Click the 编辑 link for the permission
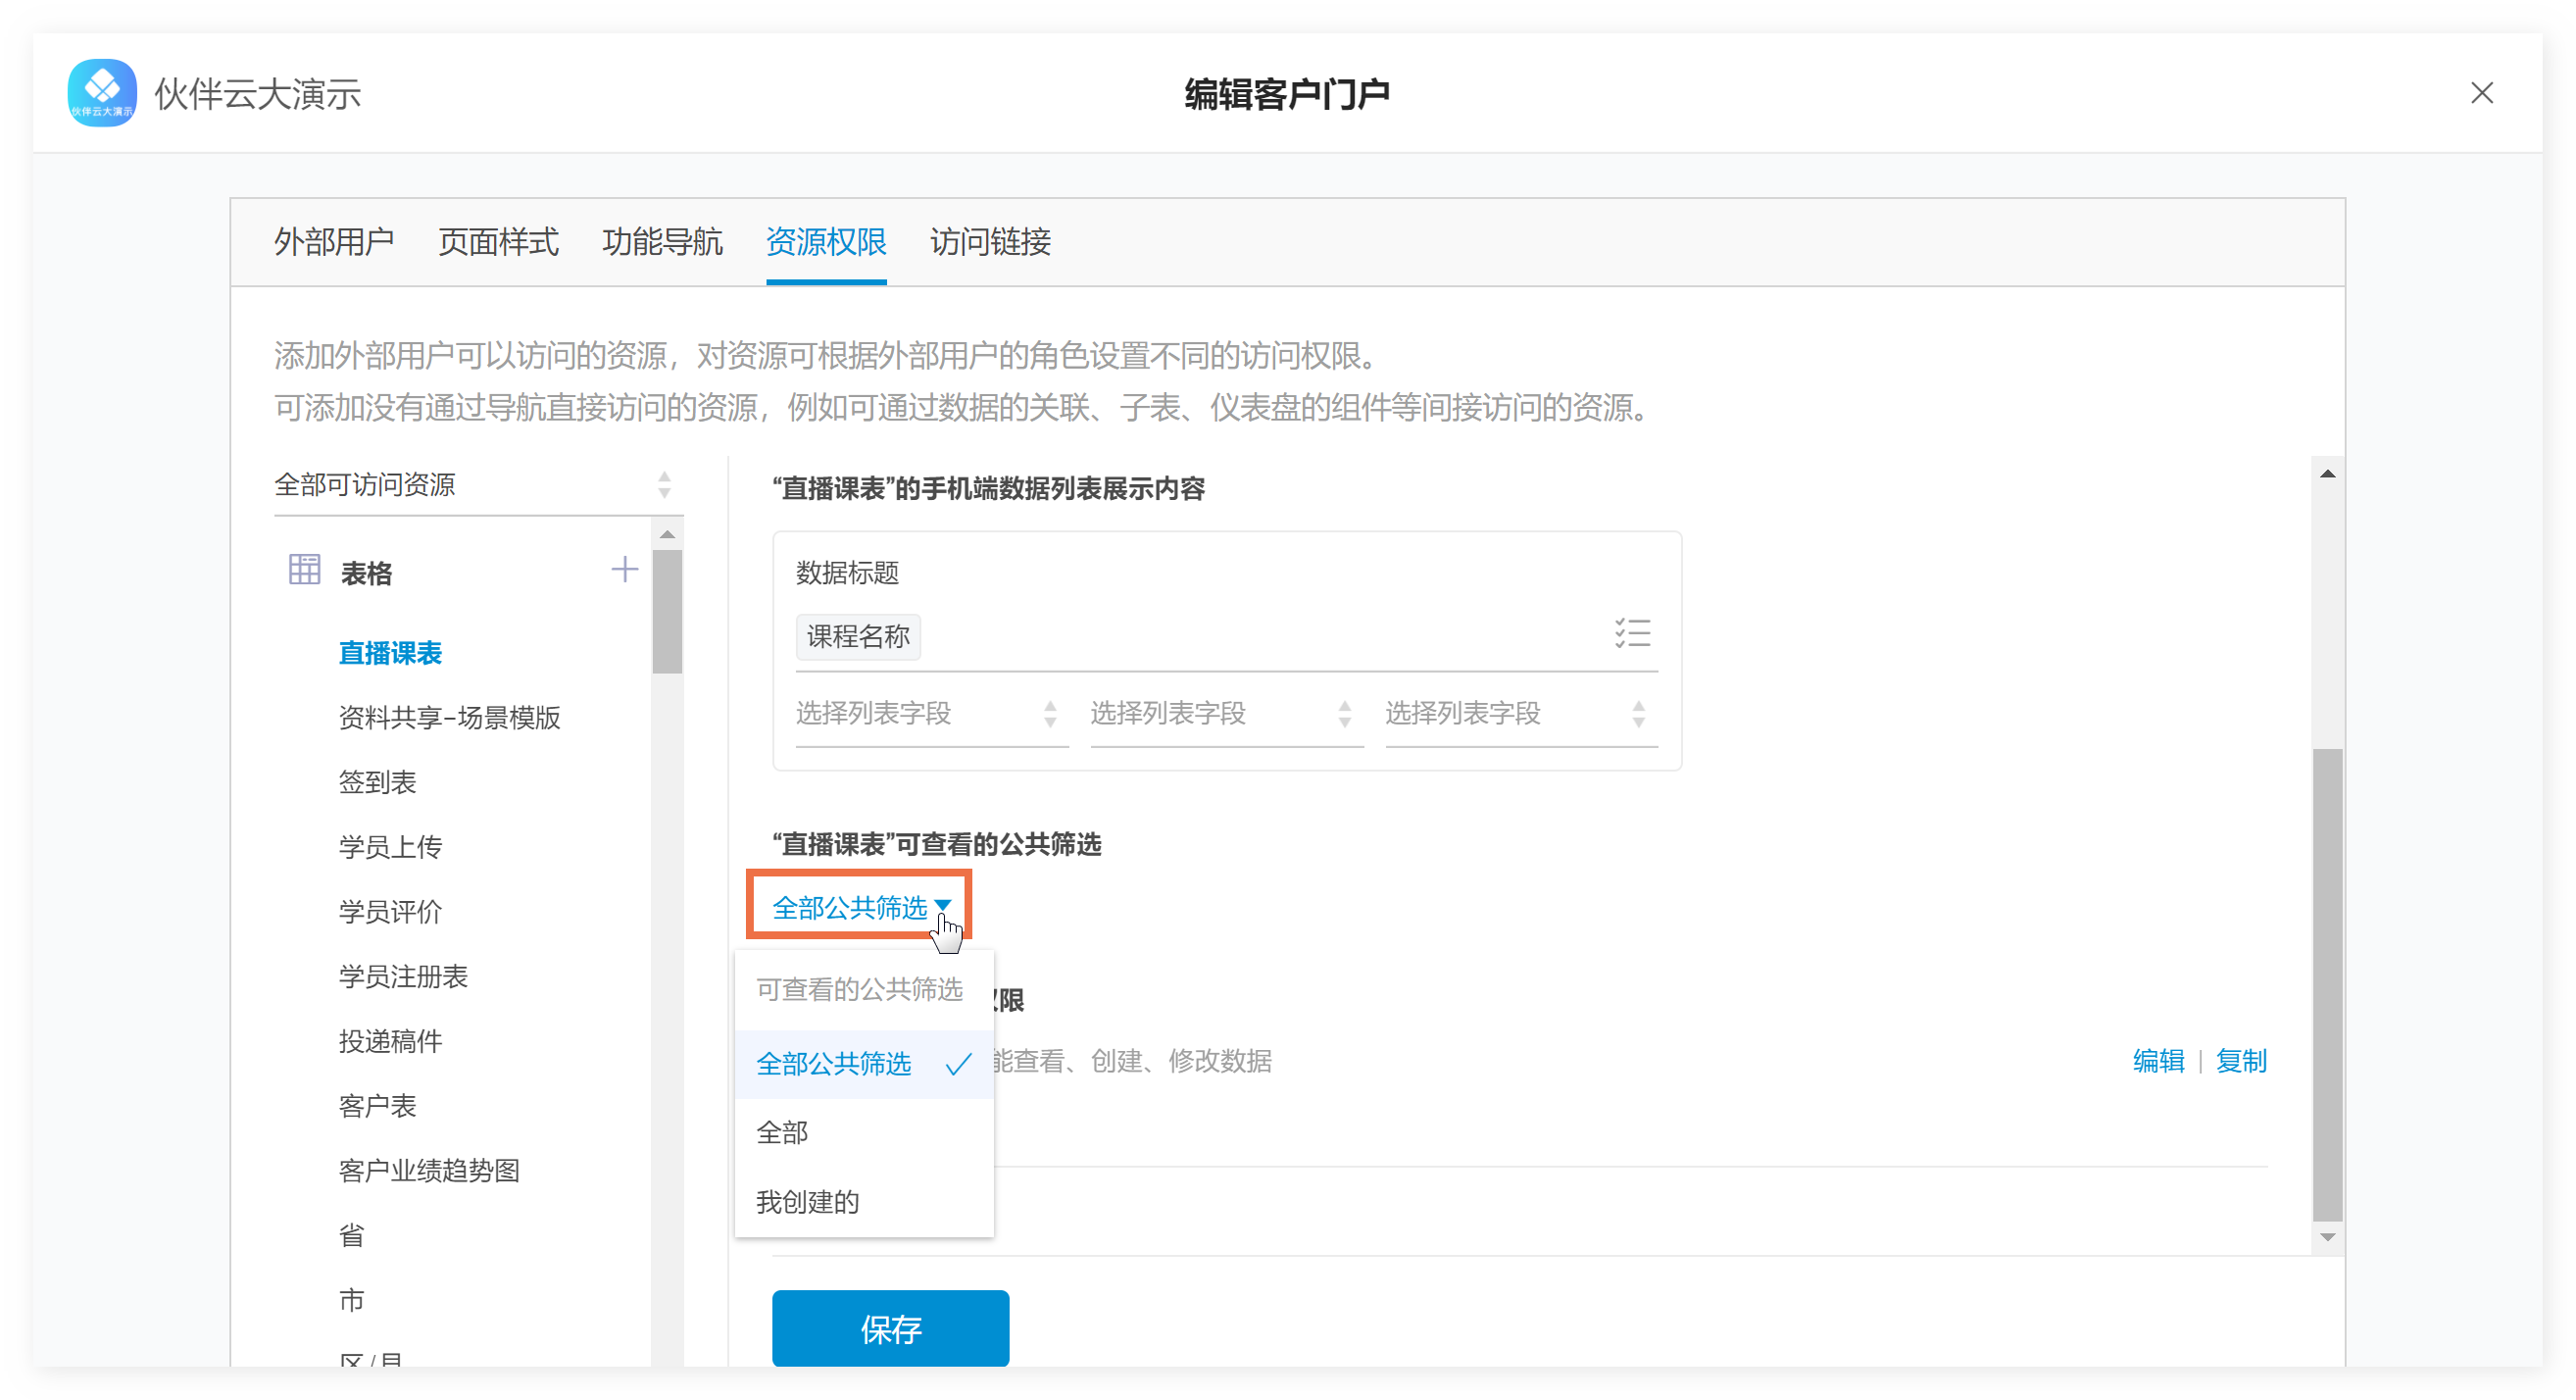The width and height of the screenshot is (2576, 1400). pos(2159,1061)
